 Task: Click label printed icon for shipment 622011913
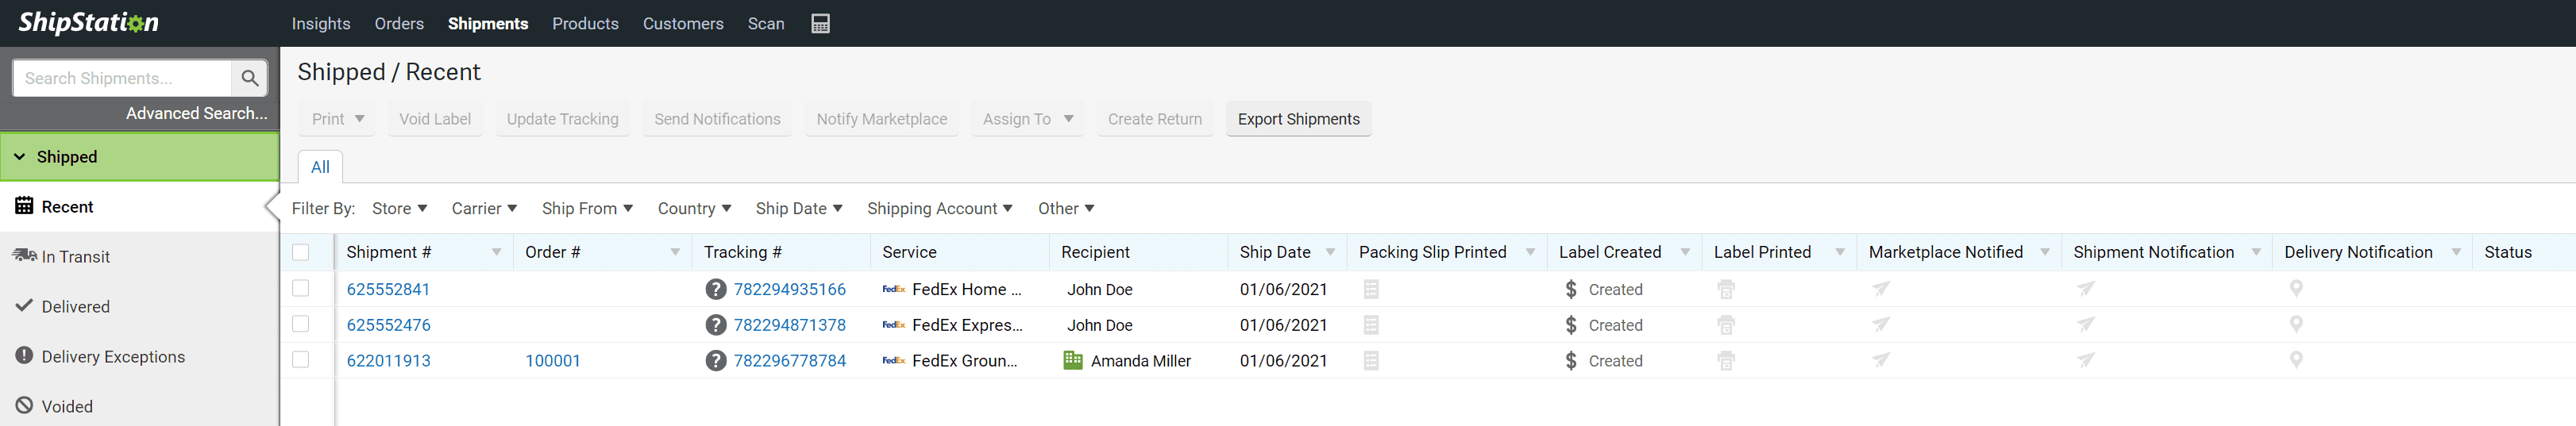(1726, 361)
